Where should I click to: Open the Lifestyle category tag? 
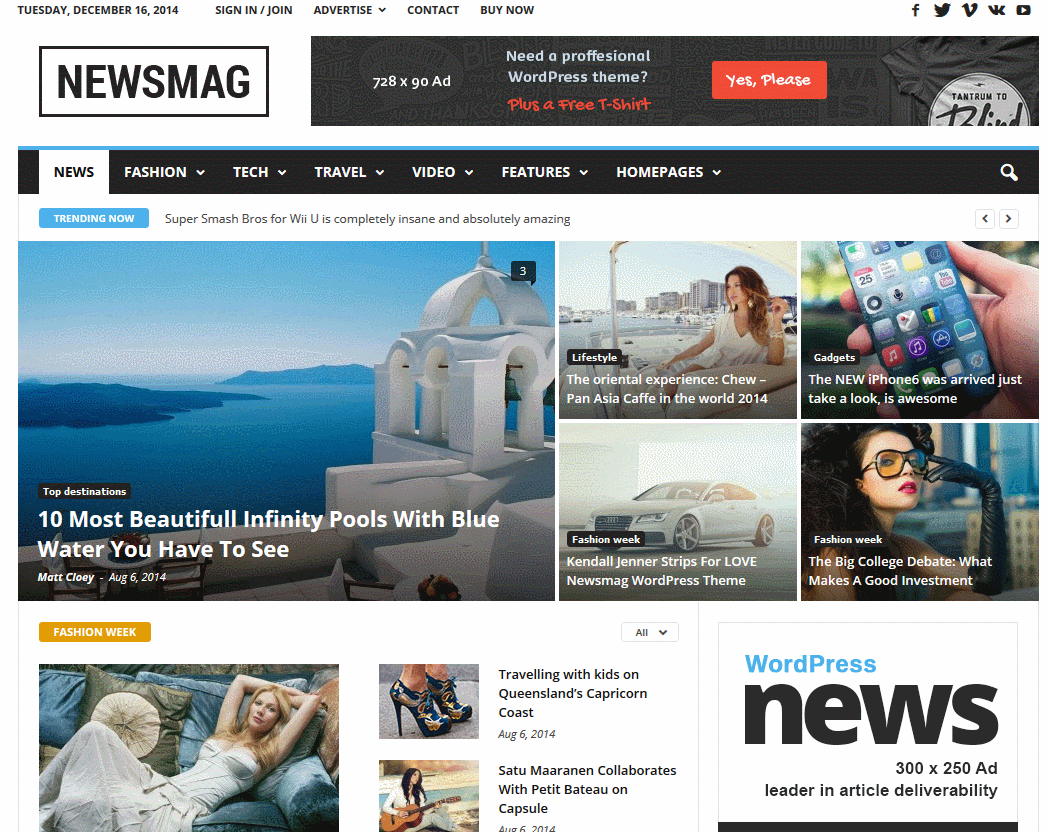pos(594,358)
